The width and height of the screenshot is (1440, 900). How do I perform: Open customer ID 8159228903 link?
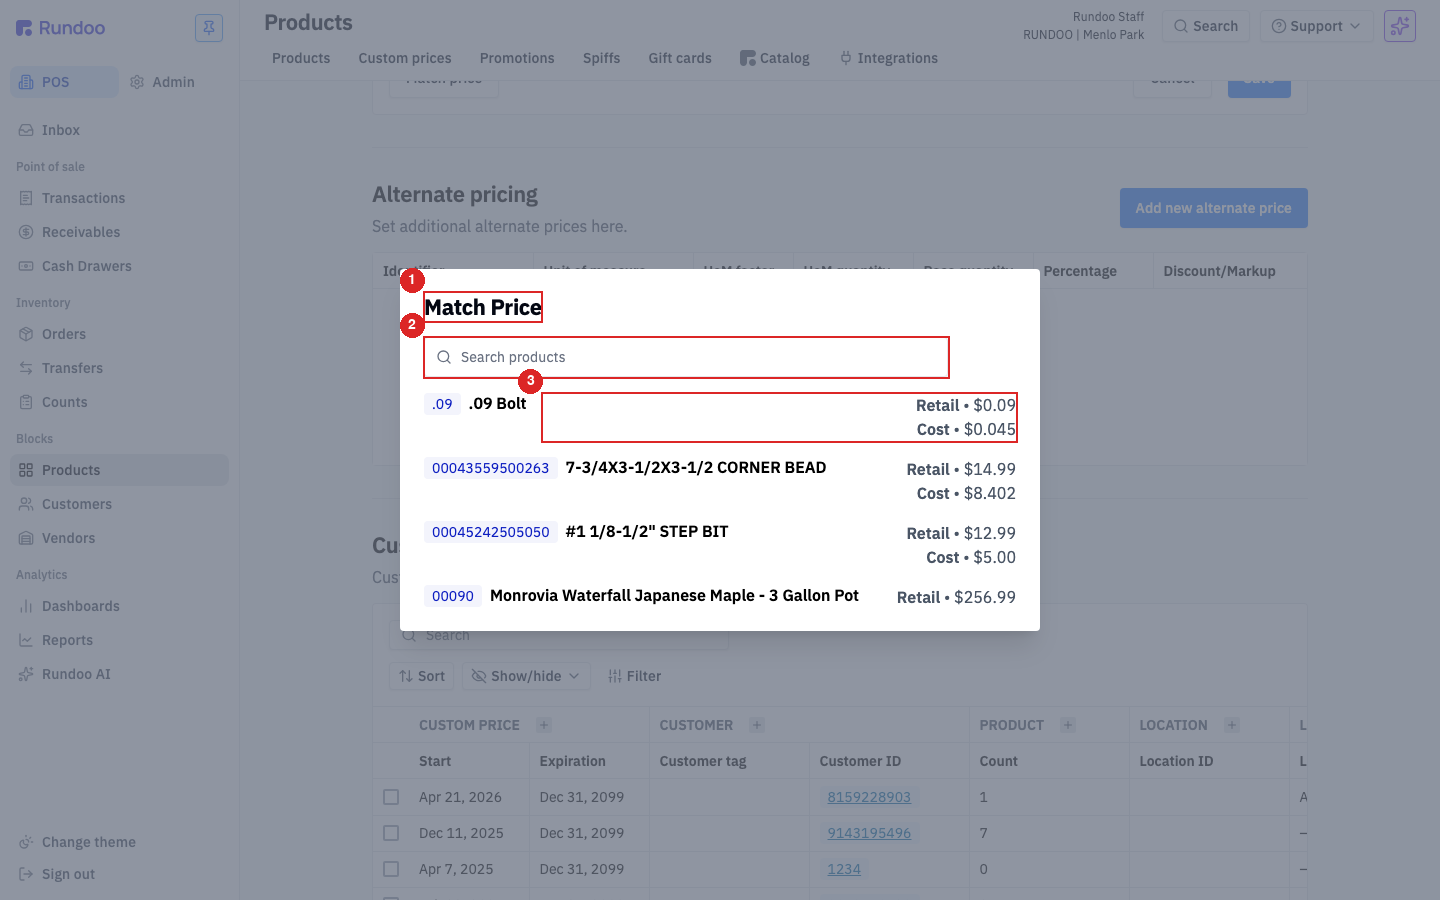tap(869, 797)
